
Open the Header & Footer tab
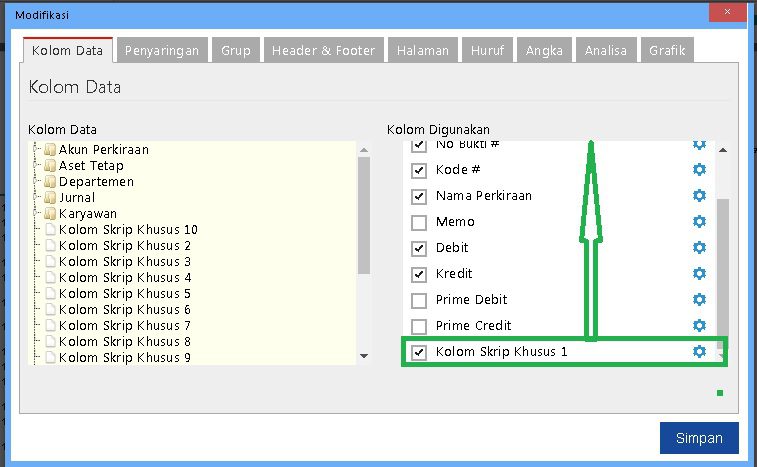[x=323, y=50]
